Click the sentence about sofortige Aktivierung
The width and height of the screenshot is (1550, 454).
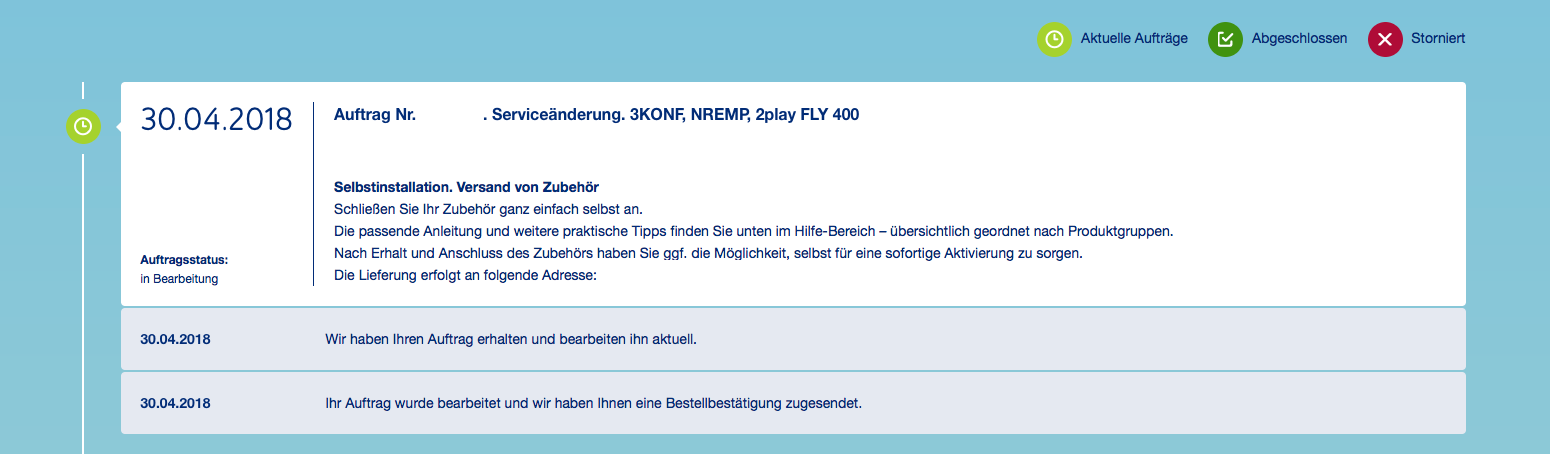[x=708, y=253]
